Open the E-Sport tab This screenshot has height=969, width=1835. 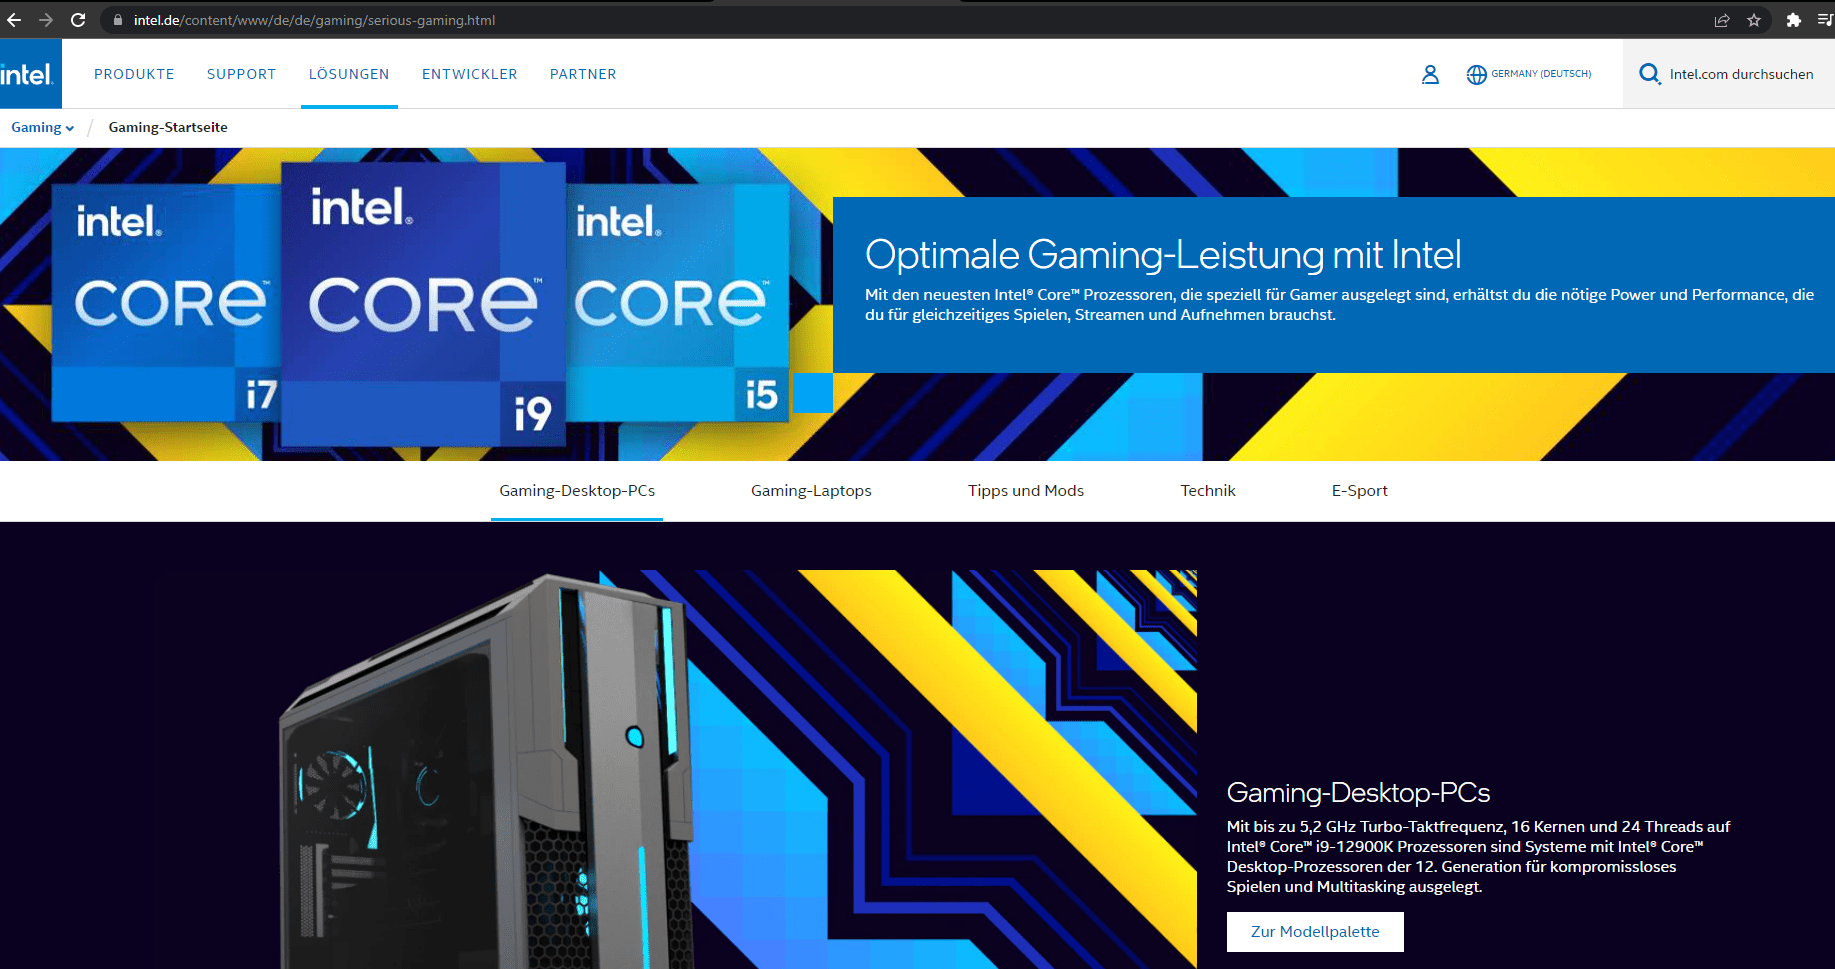coord(1359,490)
